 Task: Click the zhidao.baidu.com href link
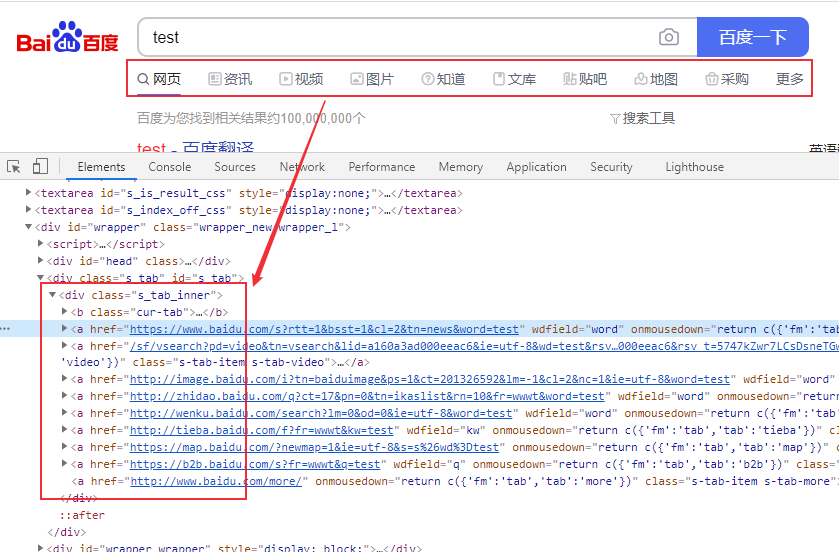(367, 396)
